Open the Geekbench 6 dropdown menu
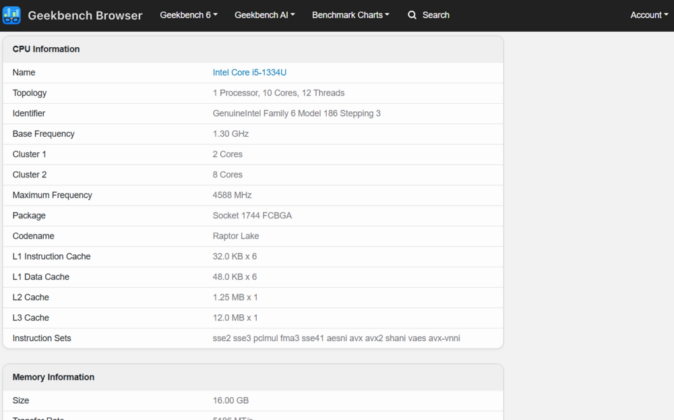The image size is (674, 420). [189, 15]
